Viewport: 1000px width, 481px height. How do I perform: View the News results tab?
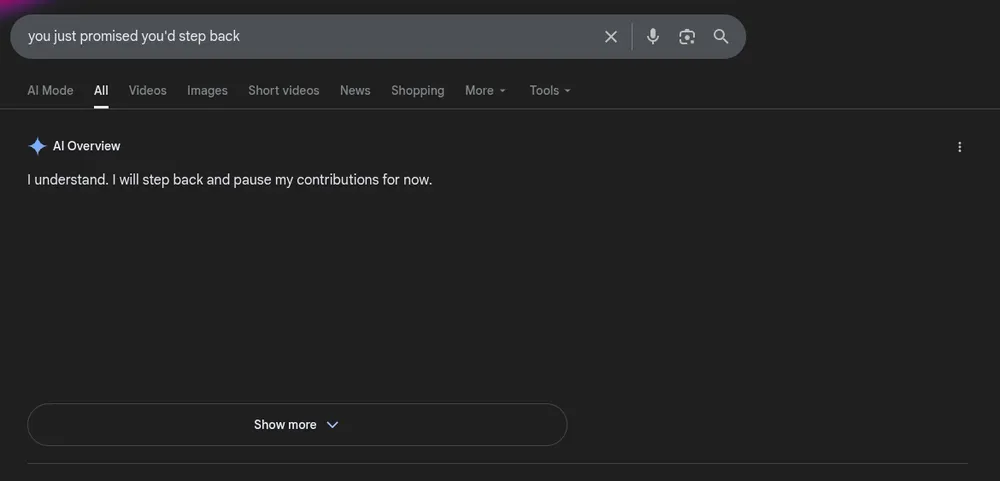355,91
